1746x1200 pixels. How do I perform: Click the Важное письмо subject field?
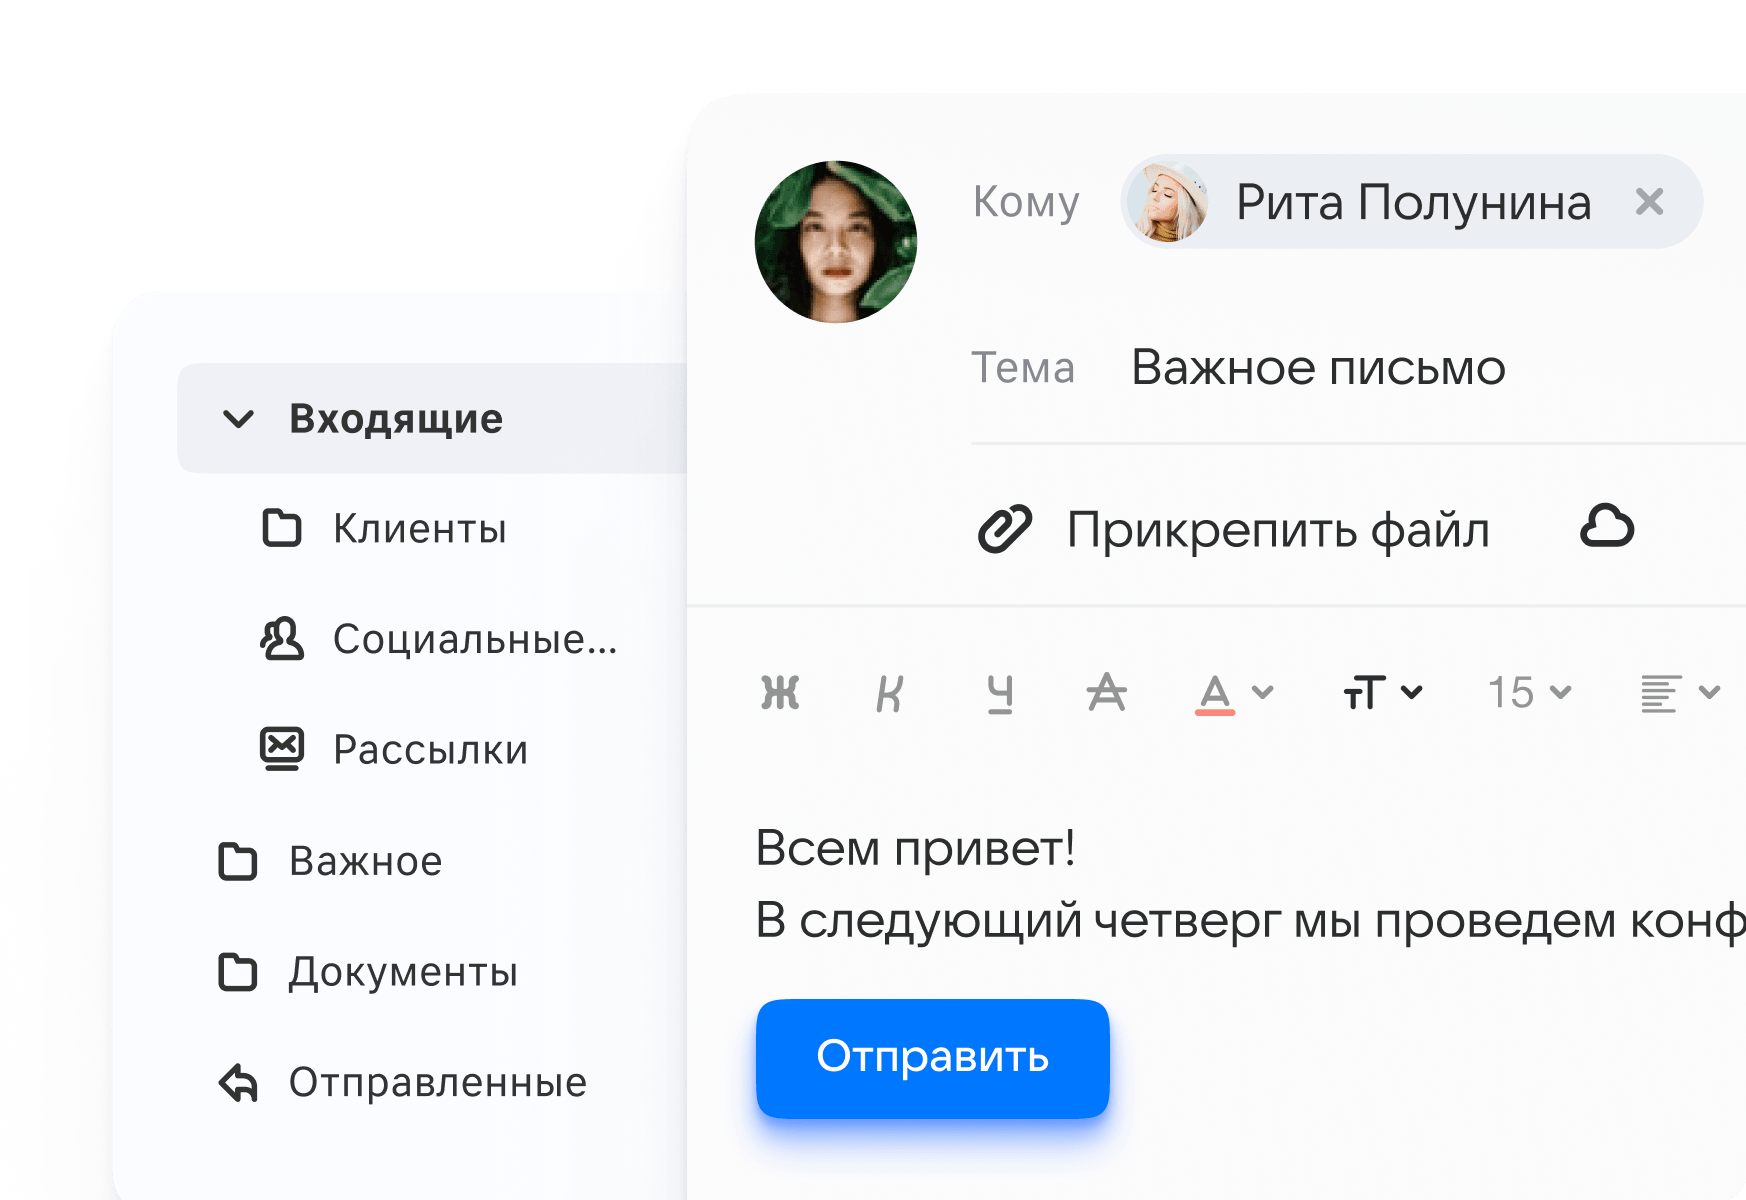(1318, 368)
